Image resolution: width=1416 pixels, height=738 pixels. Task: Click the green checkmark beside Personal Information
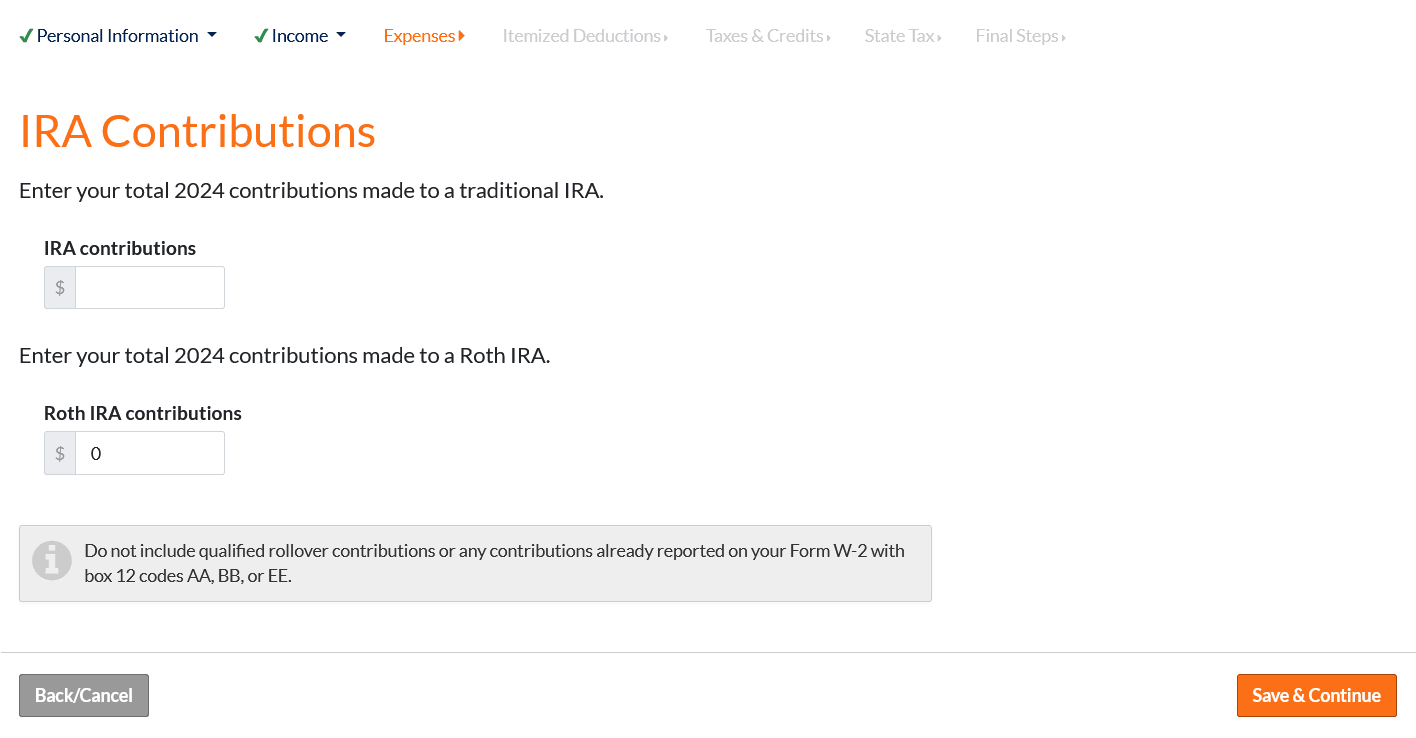pyautogui.click(x=26, y=36)
